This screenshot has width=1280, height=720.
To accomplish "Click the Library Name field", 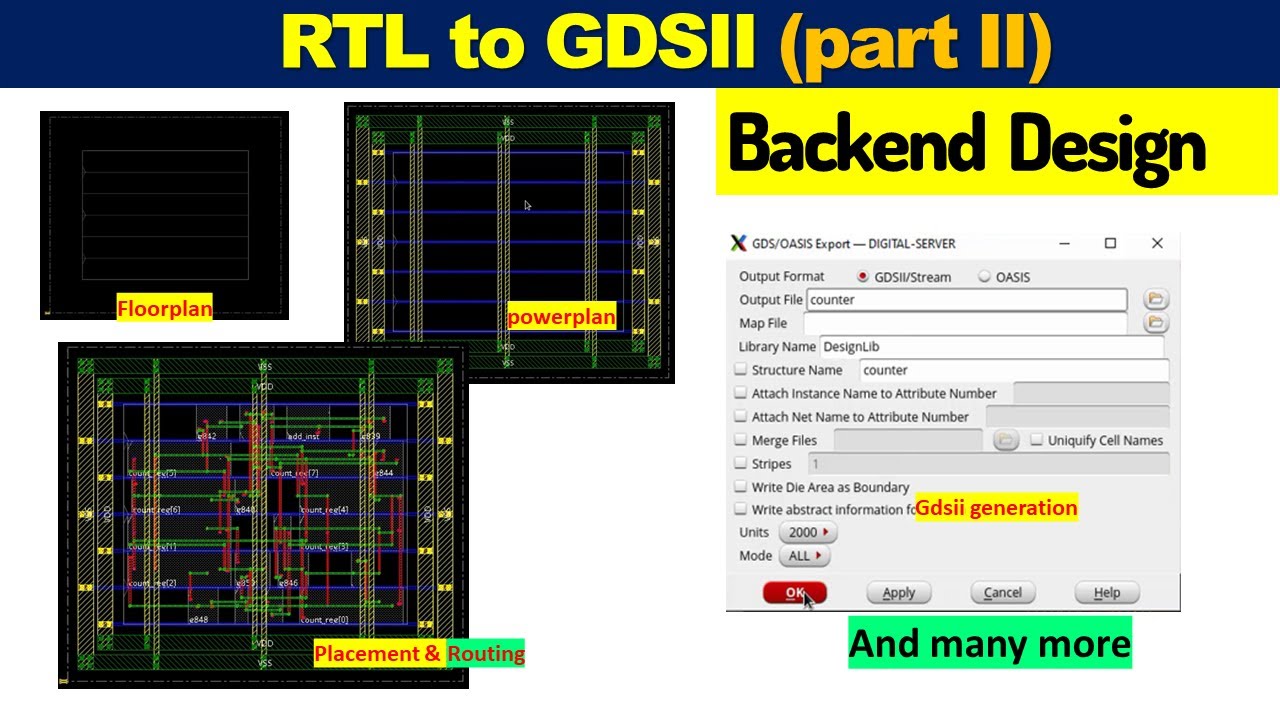I will 991,346.
